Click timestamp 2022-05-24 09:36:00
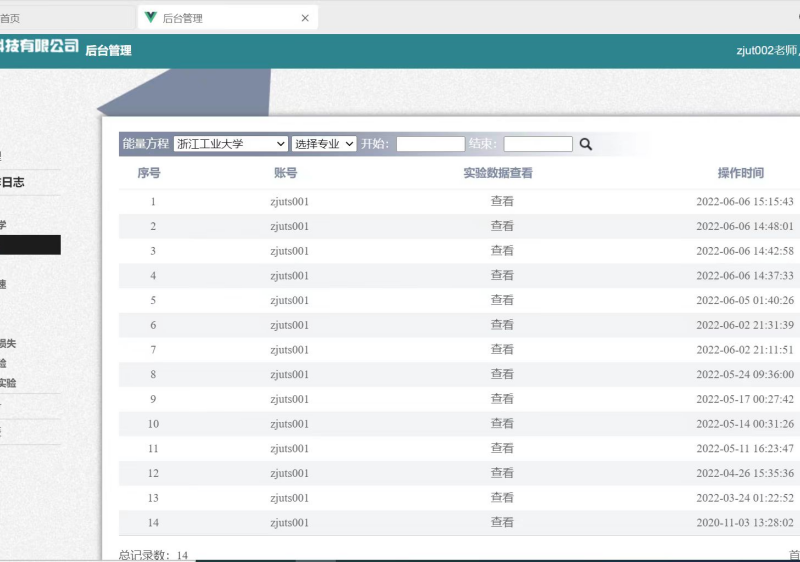This screenshot has width=800, height=562. tap(745, 374)
